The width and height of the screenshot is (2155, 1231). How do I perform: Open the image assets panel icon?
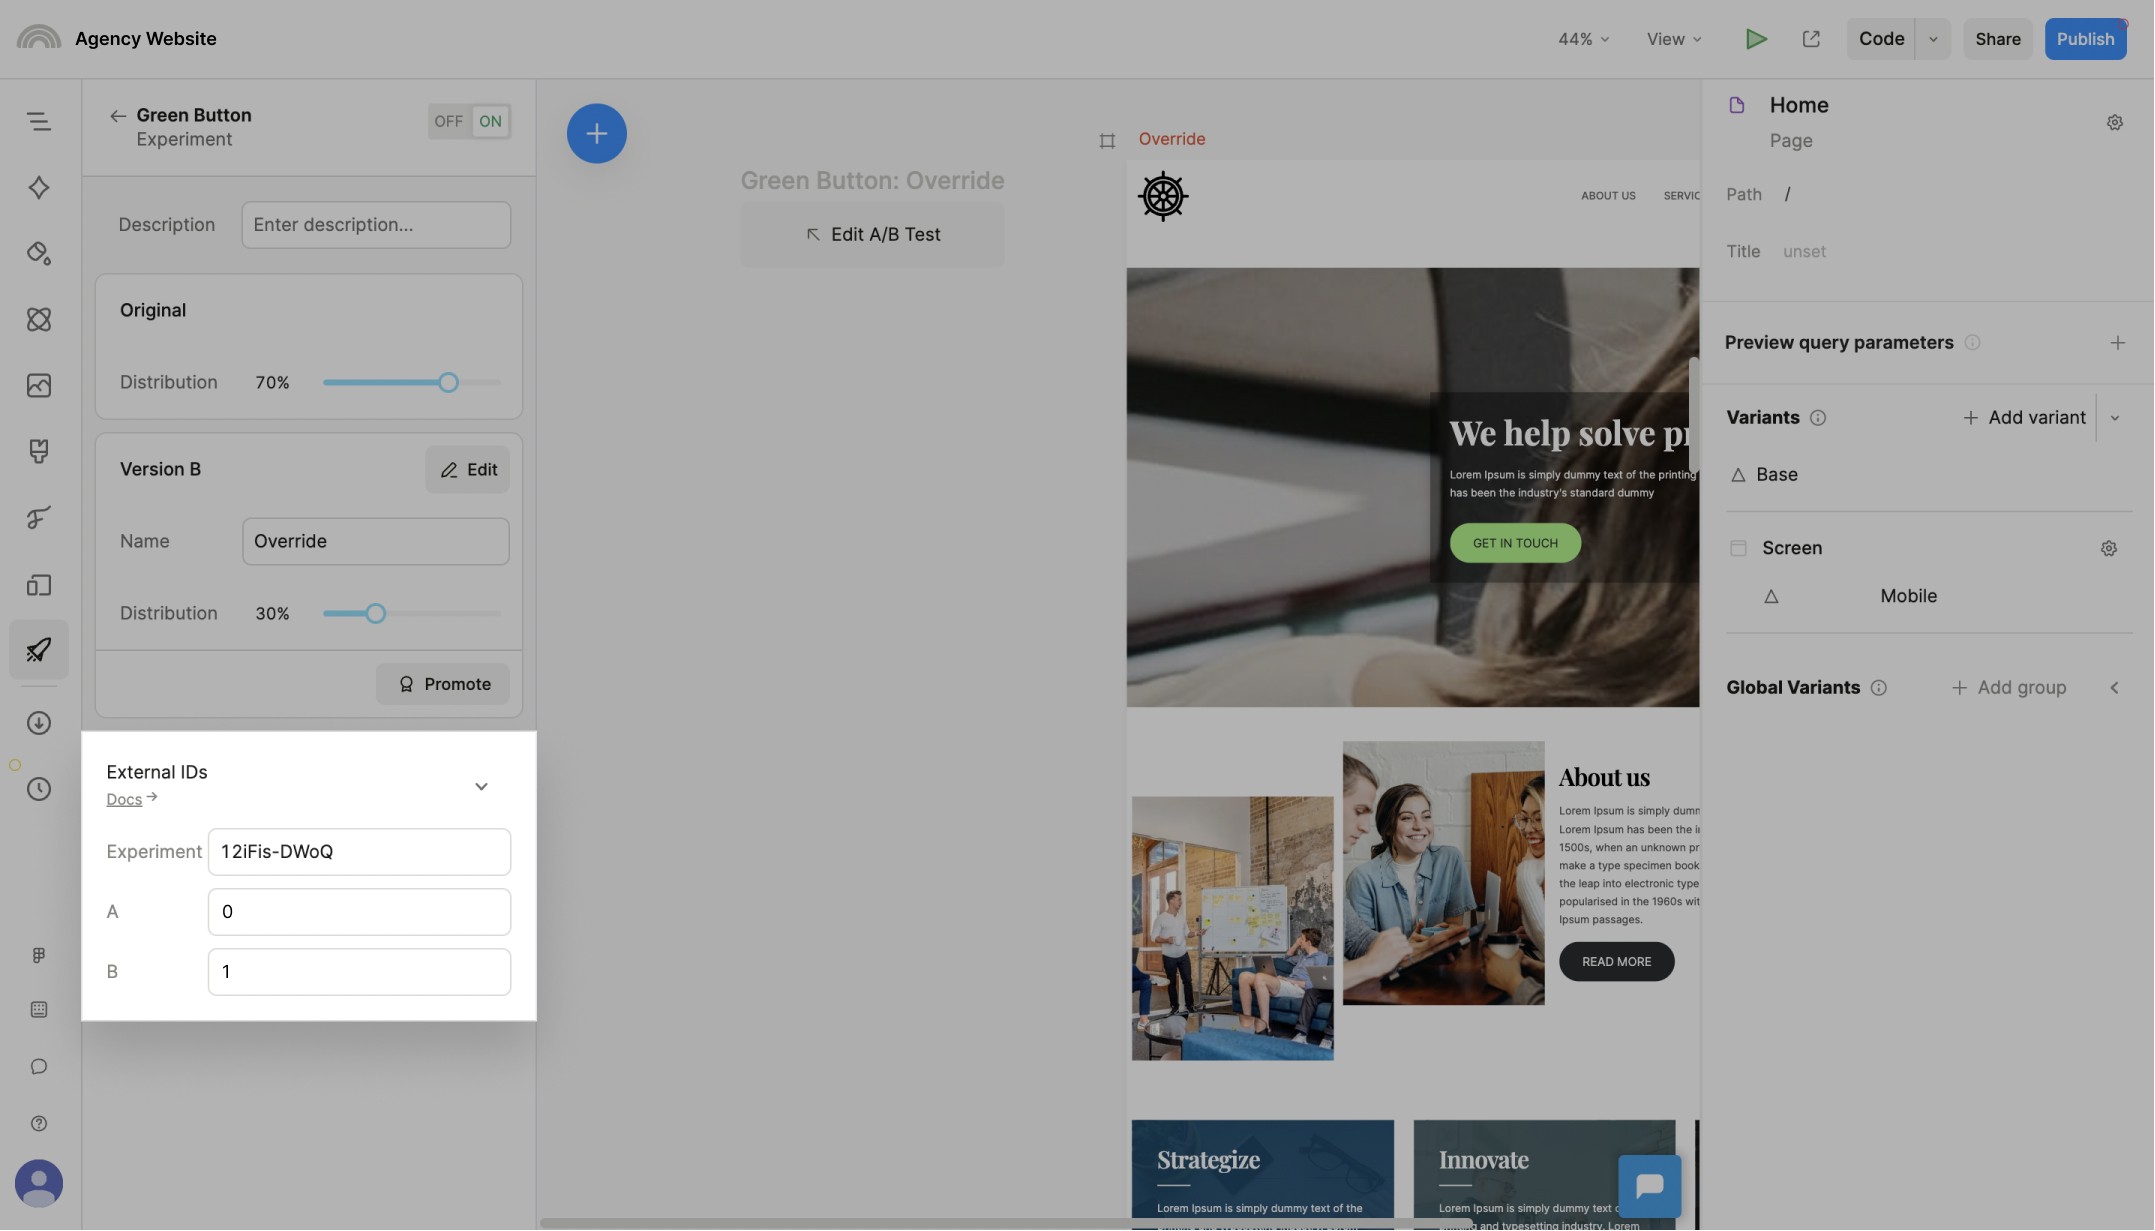click(38, 385)
